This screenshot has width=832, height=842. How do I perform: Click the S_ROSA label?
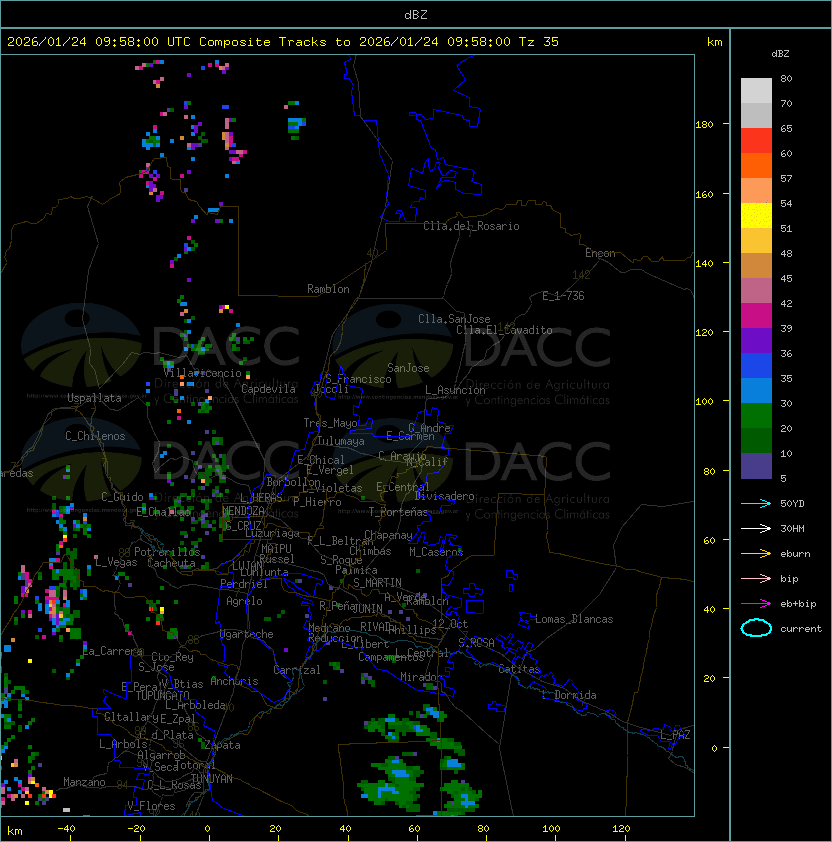476,642
